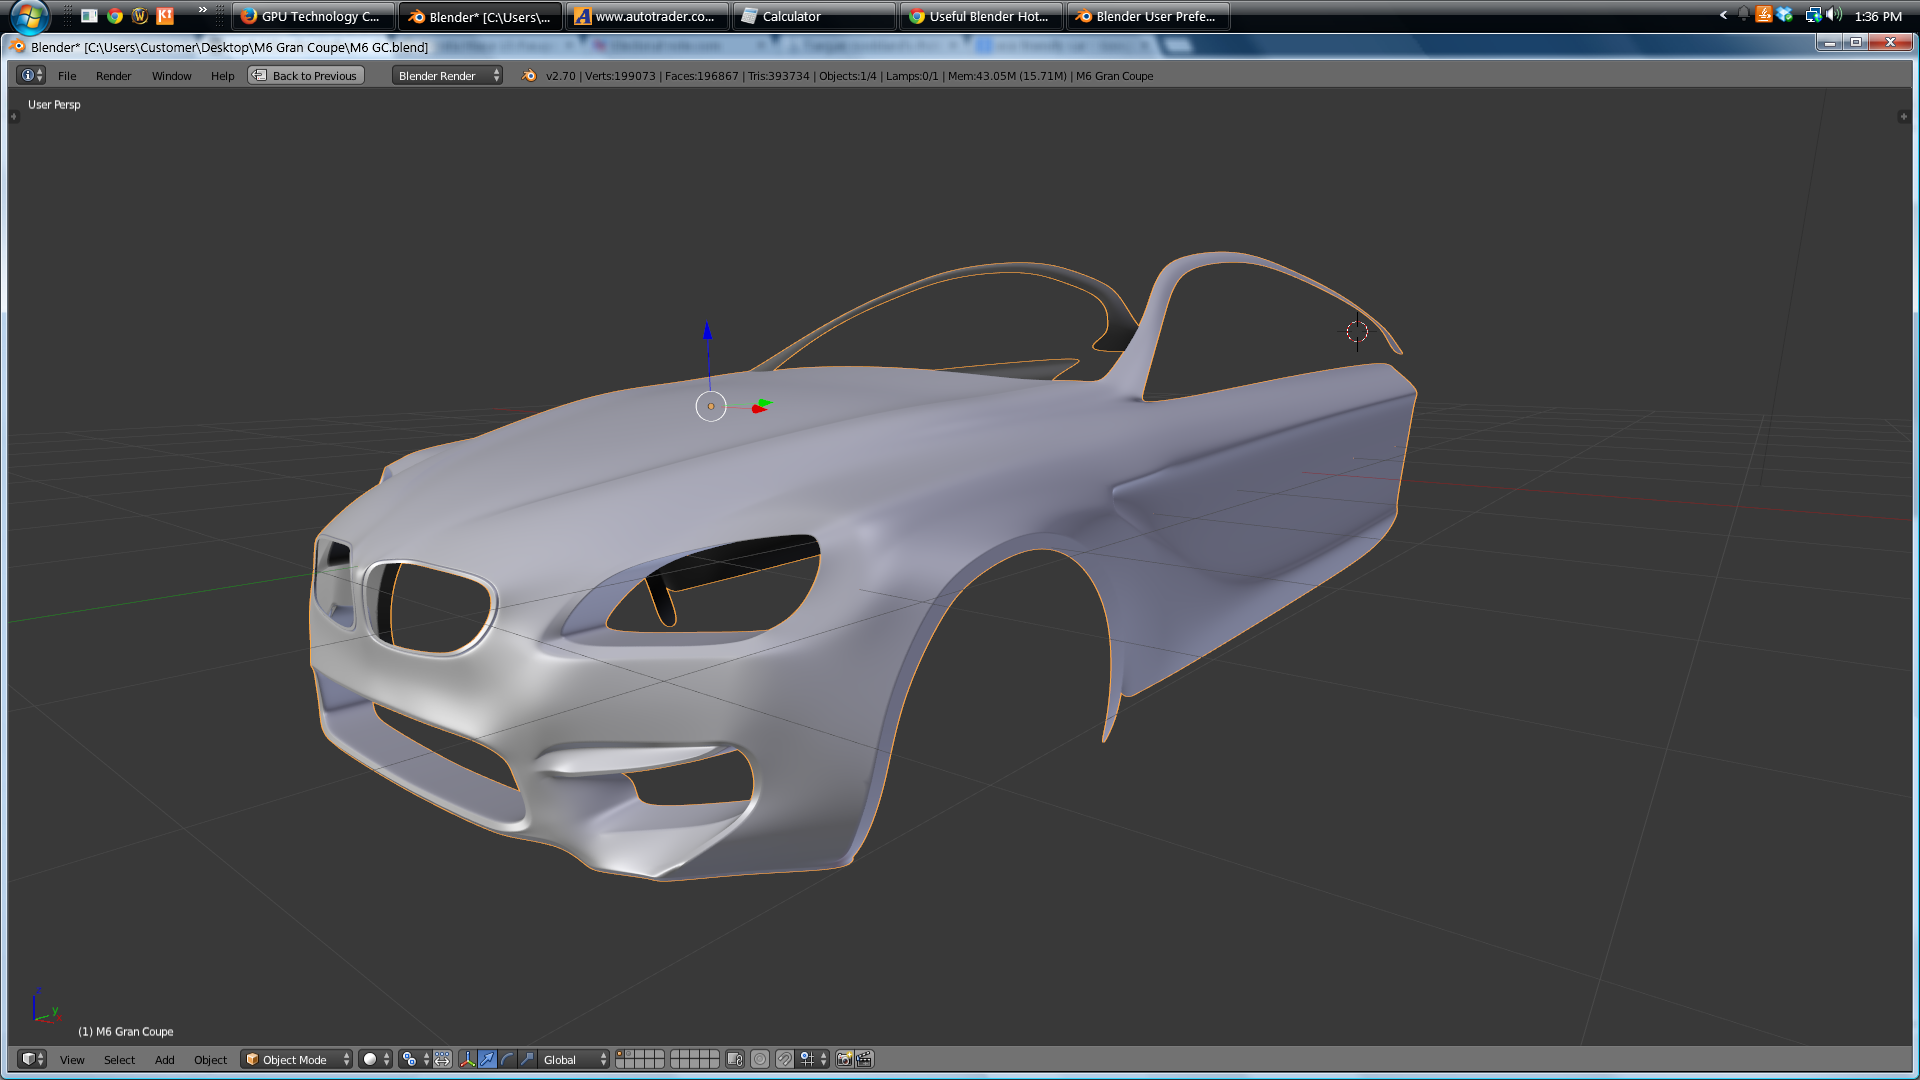The image size is (1920, 1080).
Task: Open the Object Mode dropdown
Action: click(x=297, y=1060)
